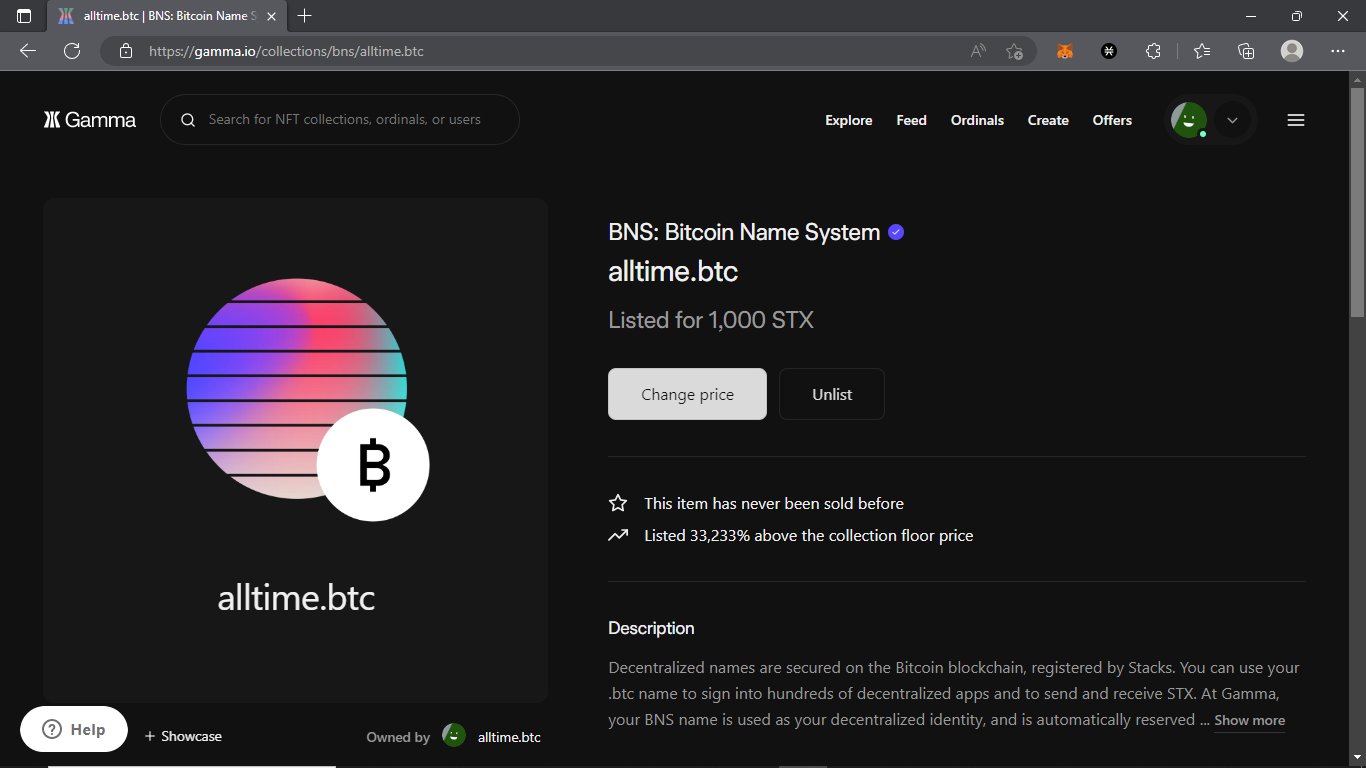Click the Gamma logo in the top left
This screenshot has height=768, width=1366.
coord(89,119)
